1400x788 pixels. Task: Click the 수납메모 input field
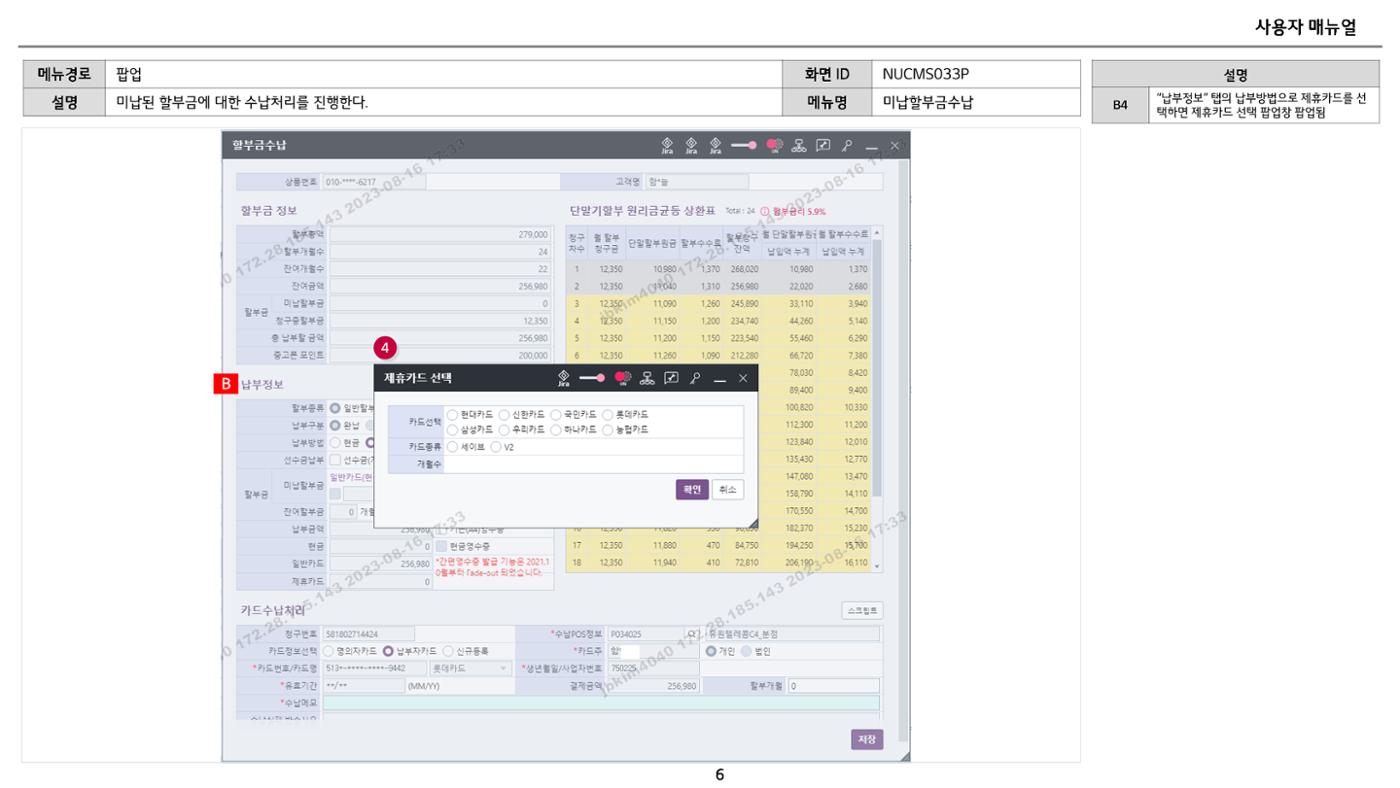click(x=601, y=703)
